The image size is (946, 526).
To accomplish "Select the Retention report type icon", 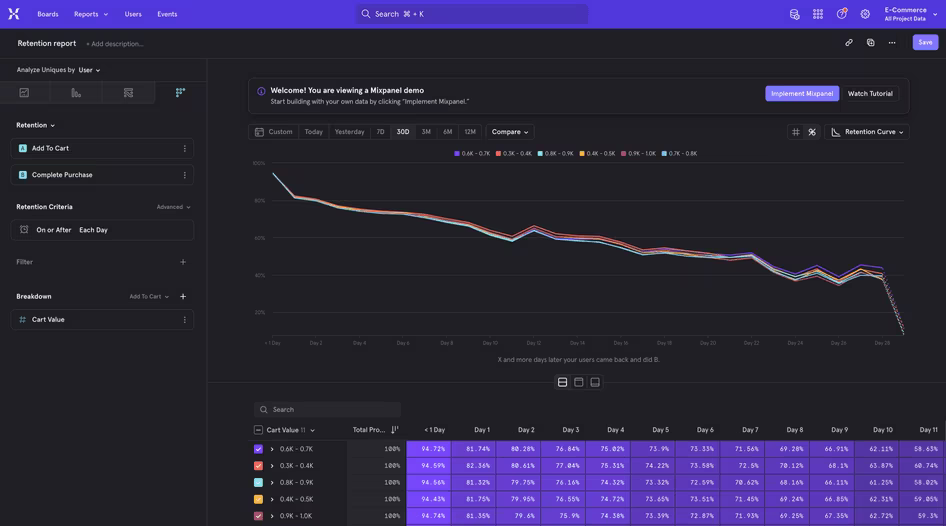I will click(x=180, y=93).
